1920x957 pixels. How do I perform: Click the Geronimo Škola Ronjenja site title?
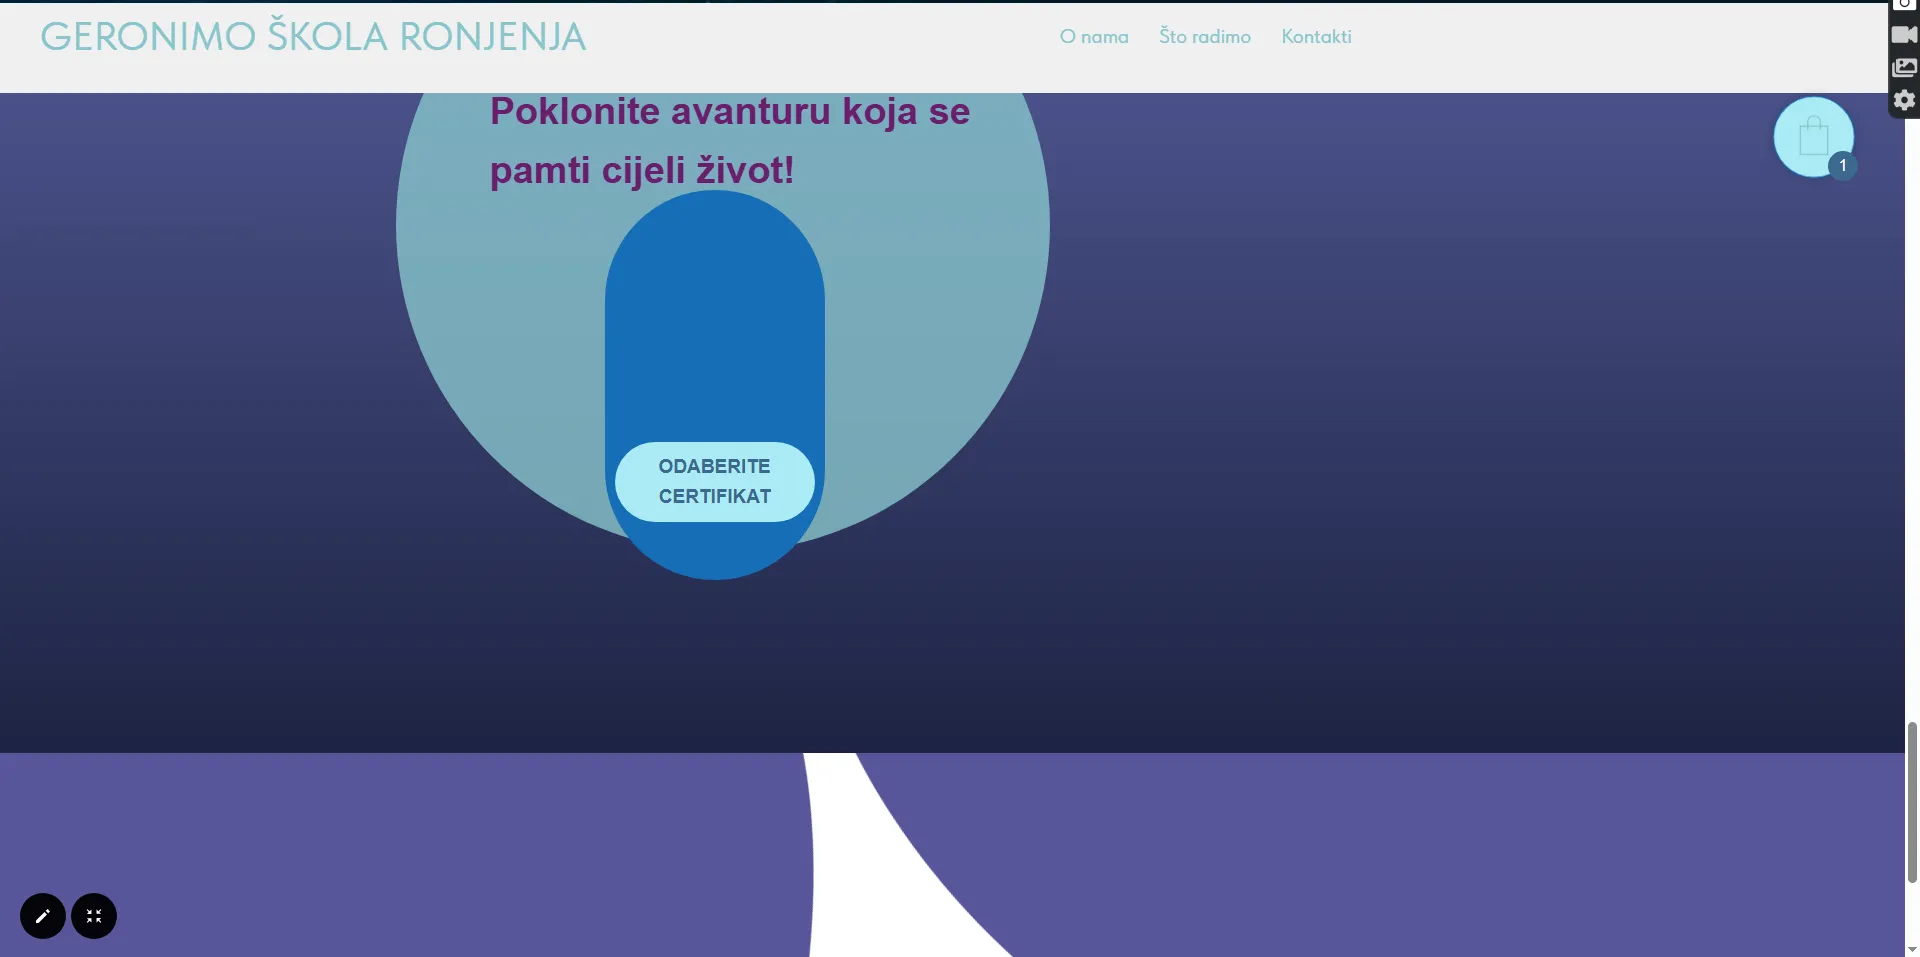tap(313, 37)
